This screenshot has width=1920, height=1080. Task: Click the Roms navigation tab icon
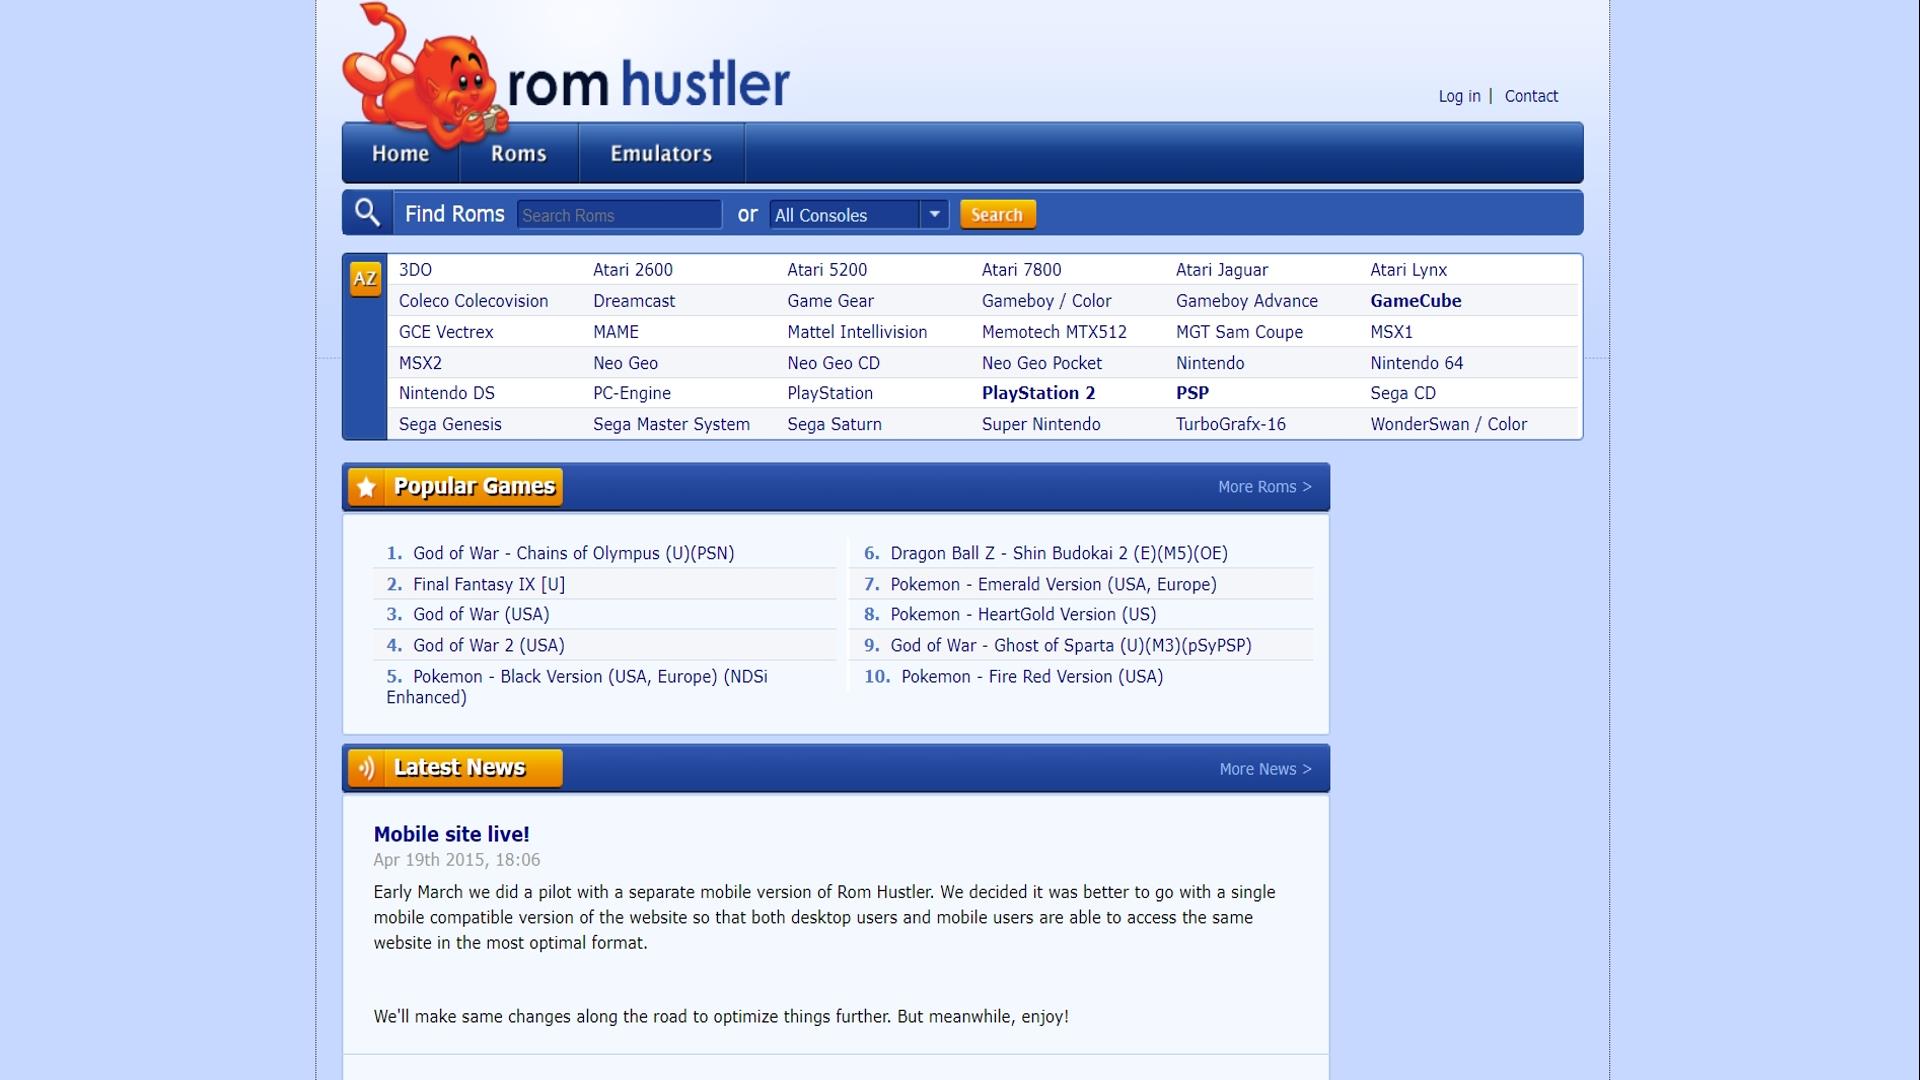(518, 153)
